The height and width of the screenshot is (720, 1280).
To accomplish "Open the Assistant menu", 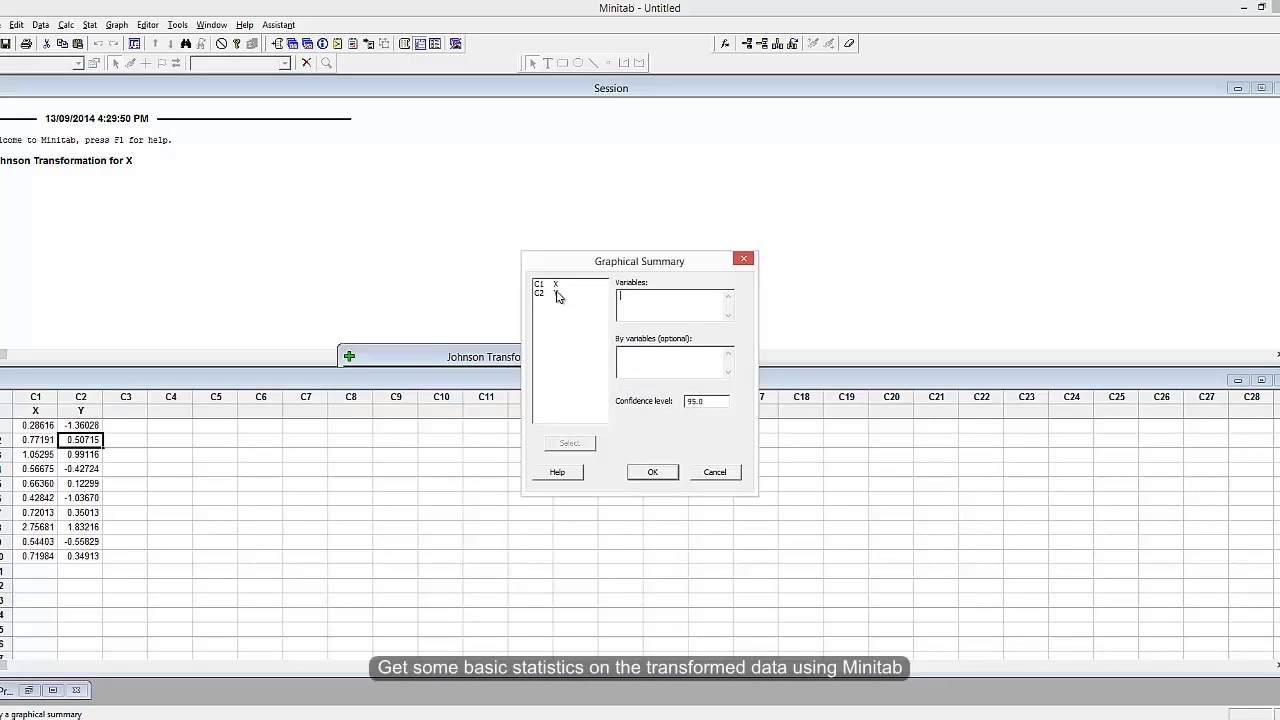I will click(278, 25).
